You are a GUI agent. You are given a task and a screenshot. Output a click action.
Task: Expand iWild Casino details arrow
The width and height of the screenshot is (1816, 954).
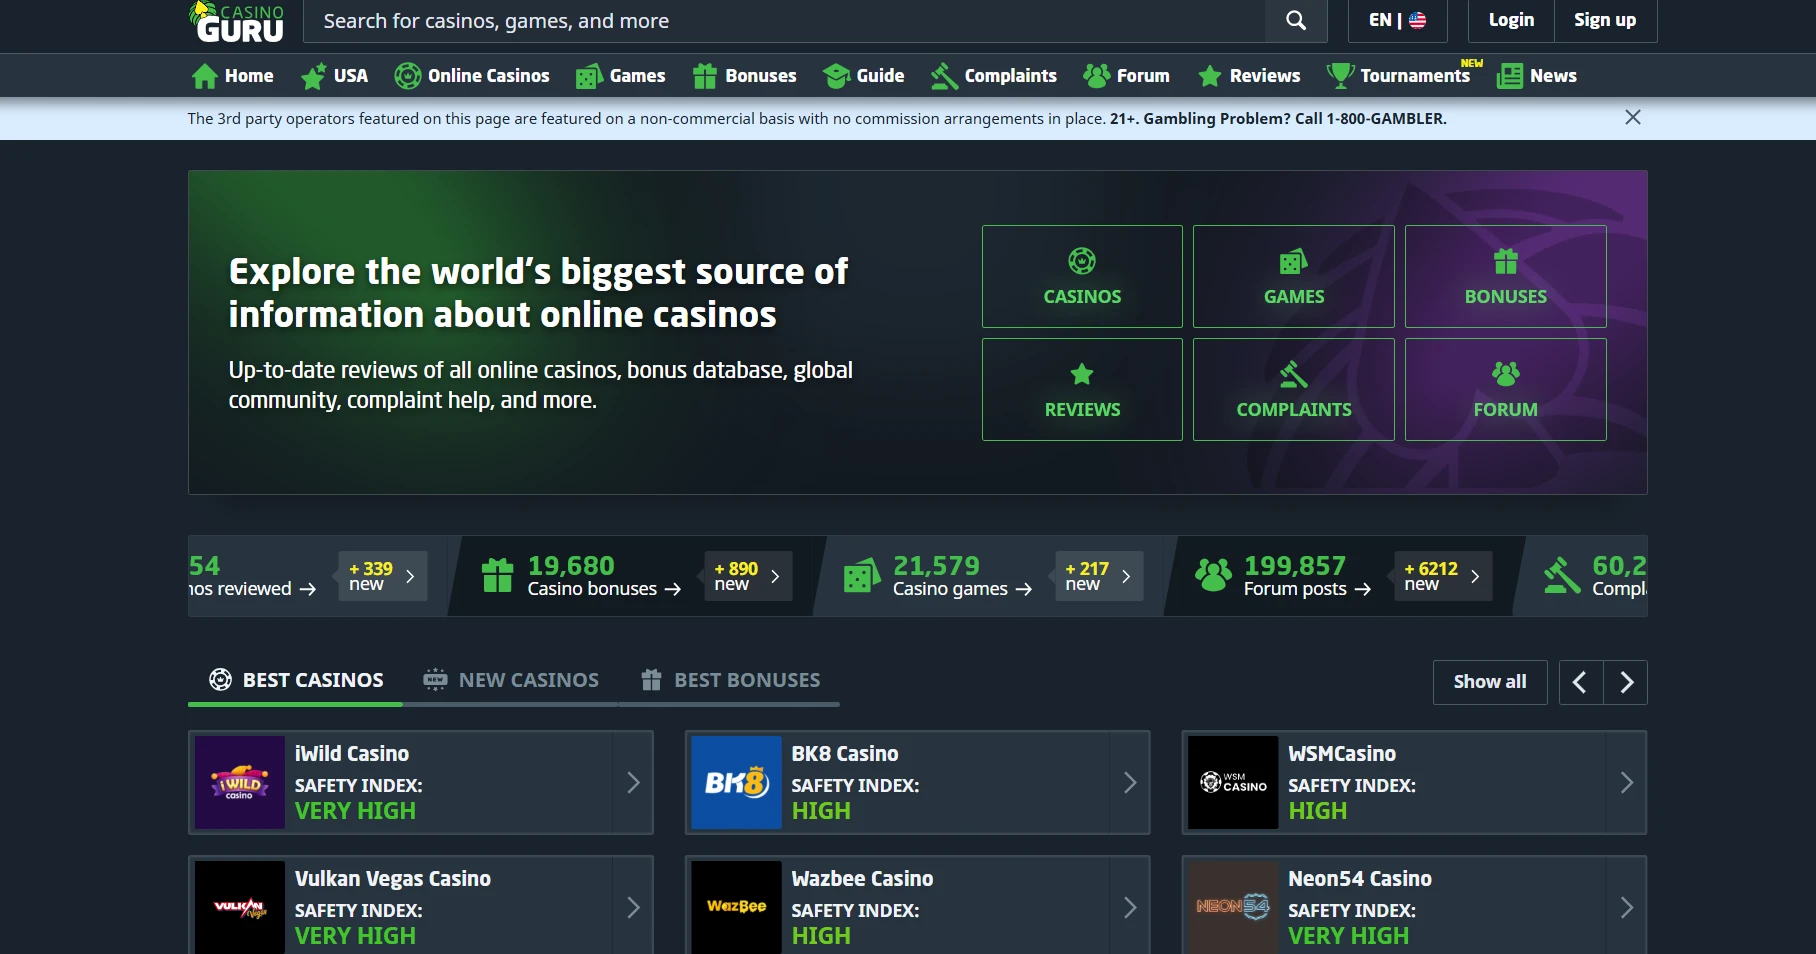click(633, 783)
